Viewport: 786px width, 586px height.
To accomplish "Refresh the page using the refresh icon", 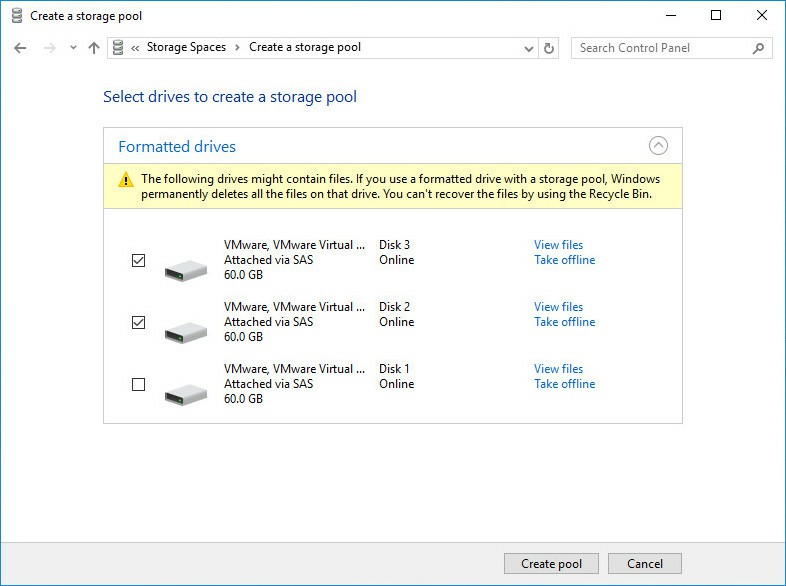I will coord(549,49).
